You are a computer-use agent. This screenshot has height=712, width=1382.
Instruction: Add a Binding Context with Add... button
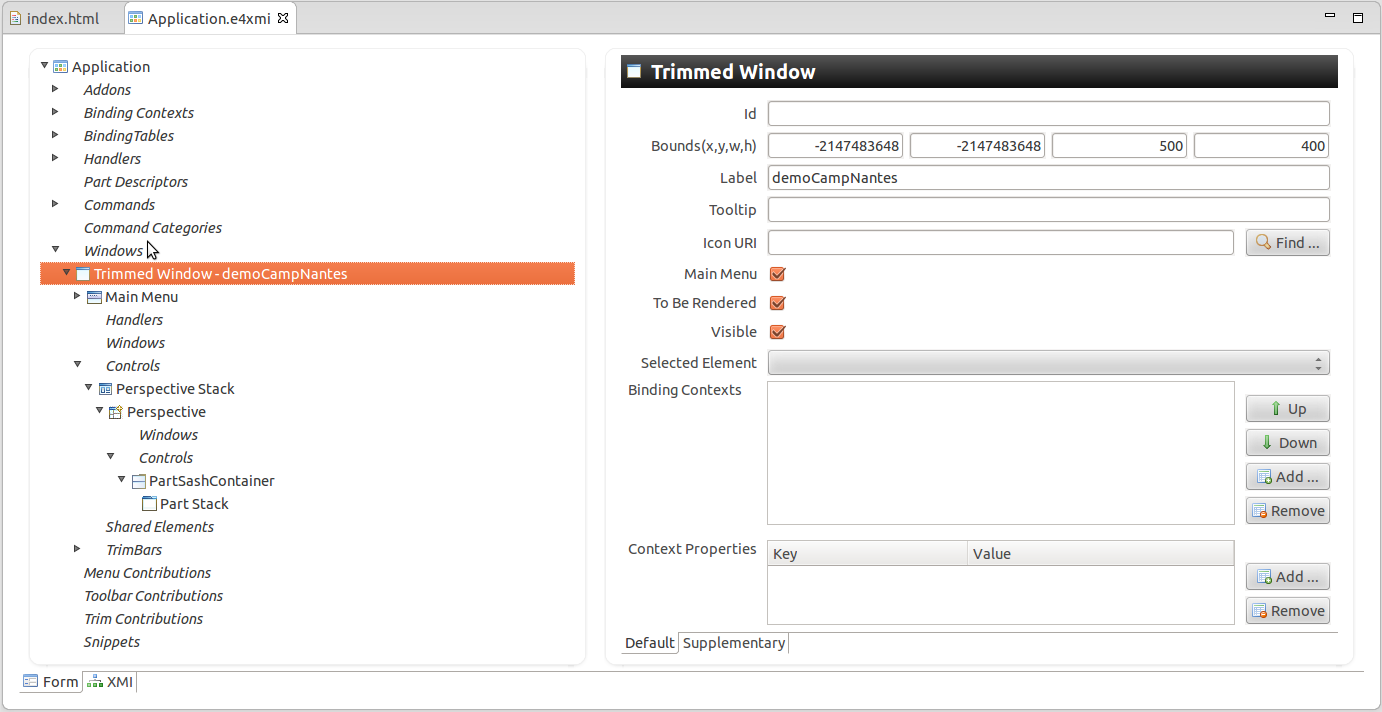click(1288, 477)
